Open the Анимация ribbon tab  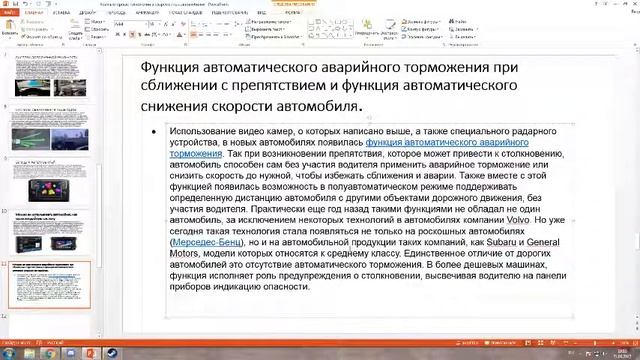(x=147, y=13)
